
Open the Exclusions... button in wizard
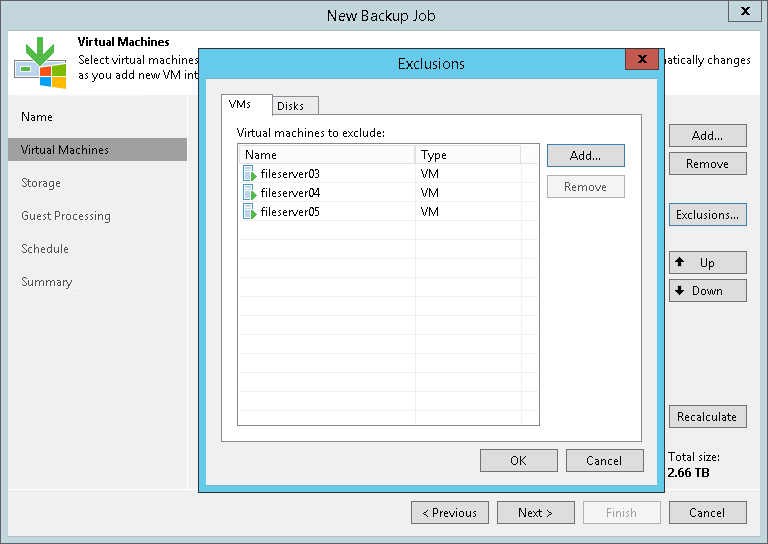pos(708,214)
